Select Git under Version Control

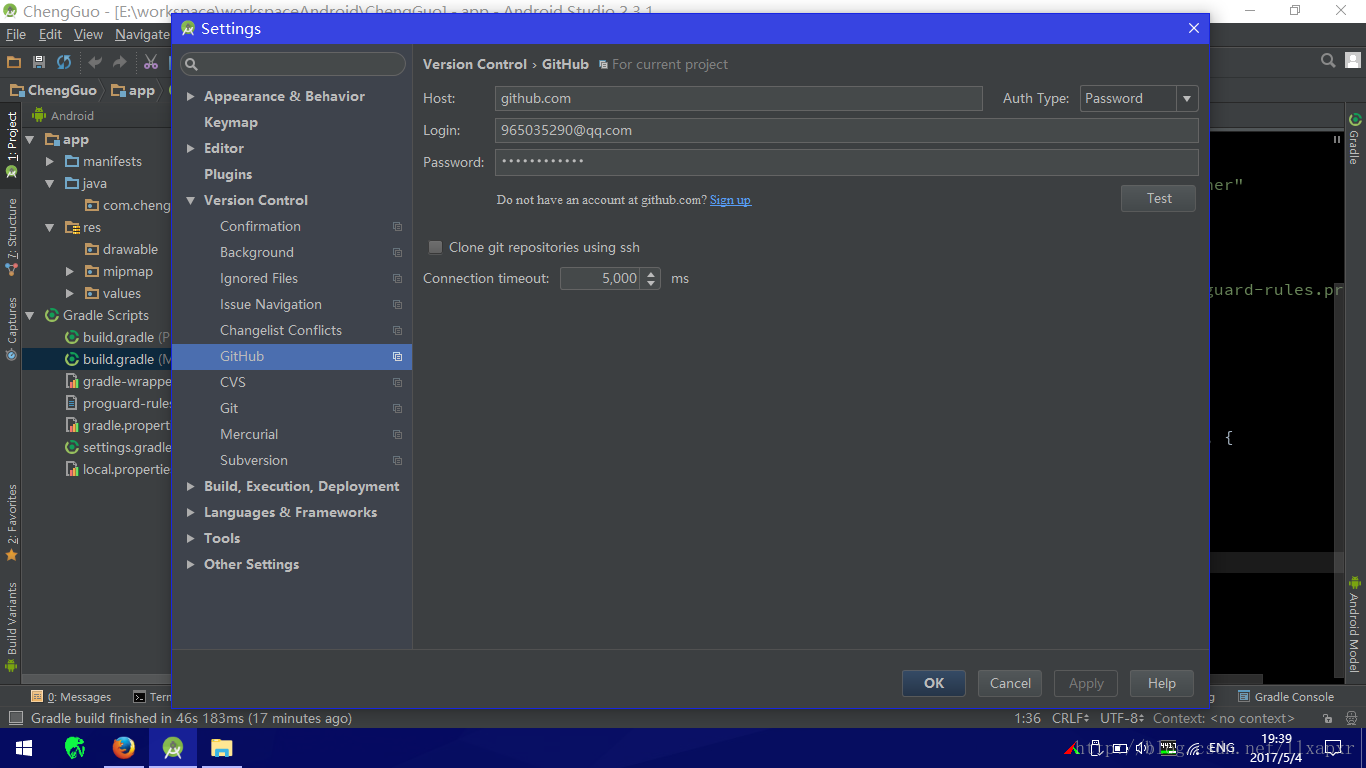tap(229, 409)
